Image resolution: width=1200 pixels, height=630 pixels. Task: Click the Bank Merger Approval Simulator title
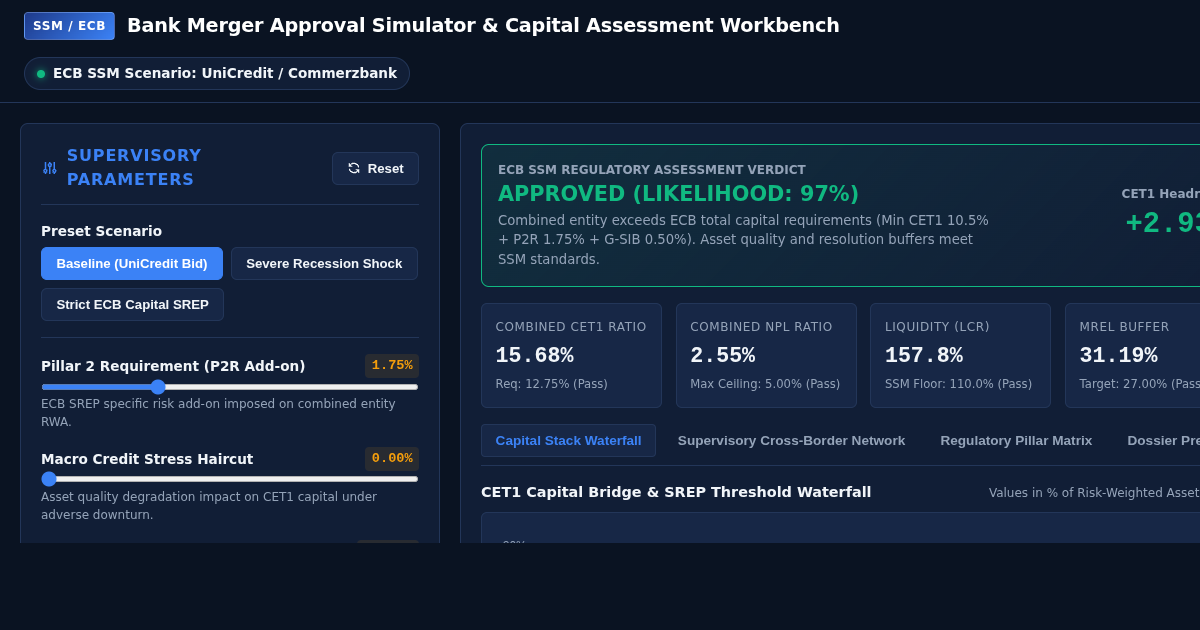pyautogui.click(x=483, y=25)
